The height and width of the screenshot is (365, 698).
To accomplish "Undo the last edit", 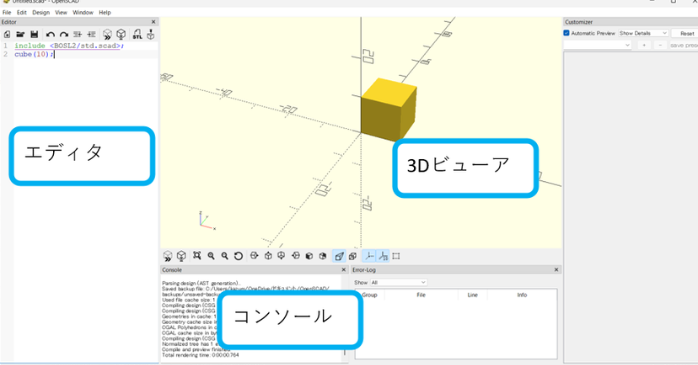I will click(x=50, y=34).
